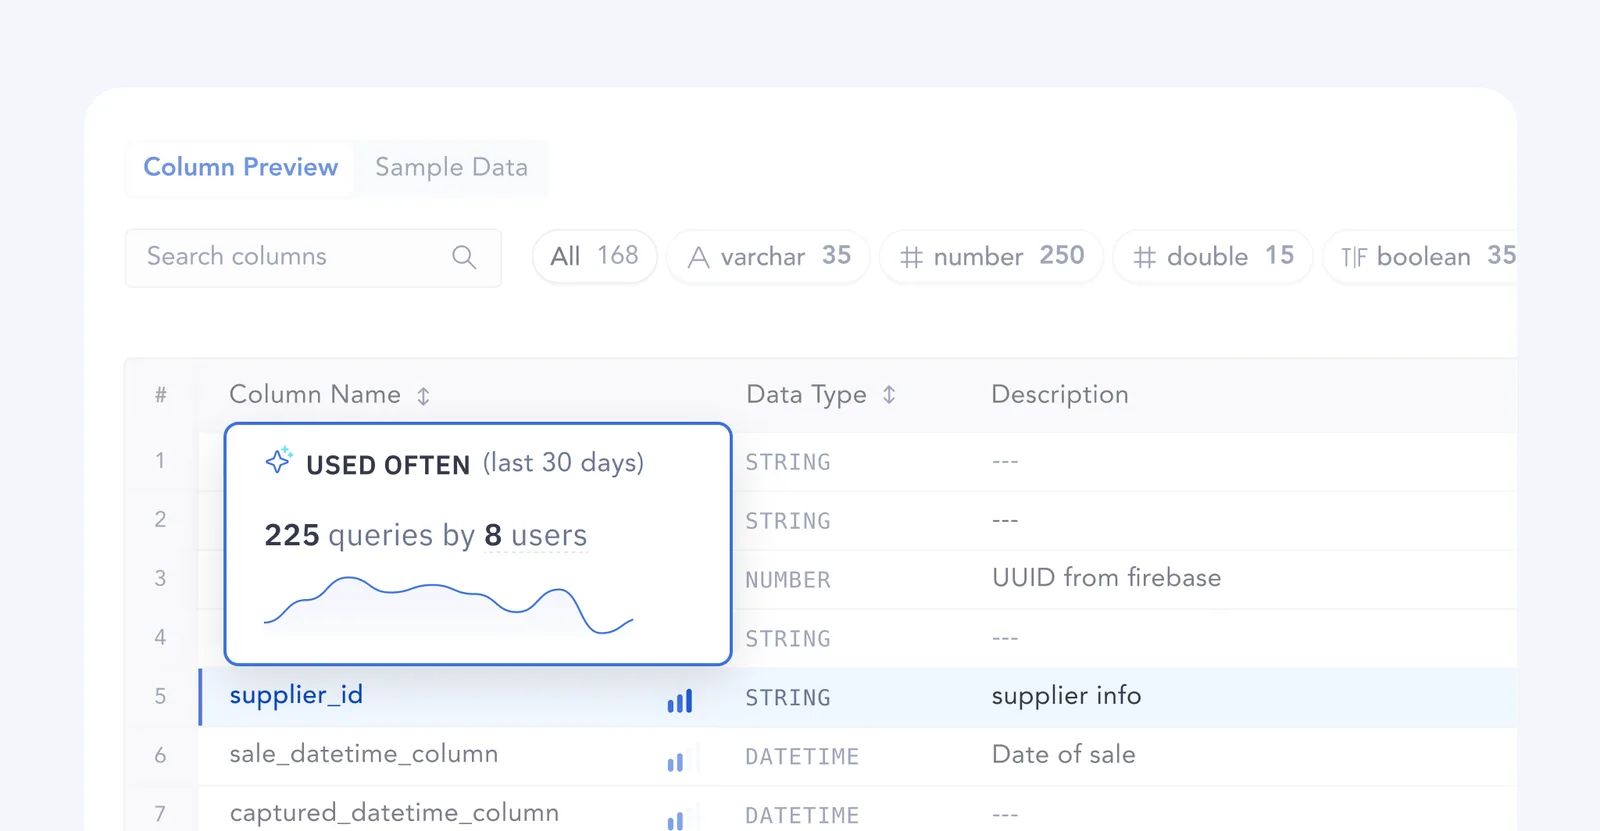Filter by number 250 chip
The image size is (1600, 831).
pos(991,256)
